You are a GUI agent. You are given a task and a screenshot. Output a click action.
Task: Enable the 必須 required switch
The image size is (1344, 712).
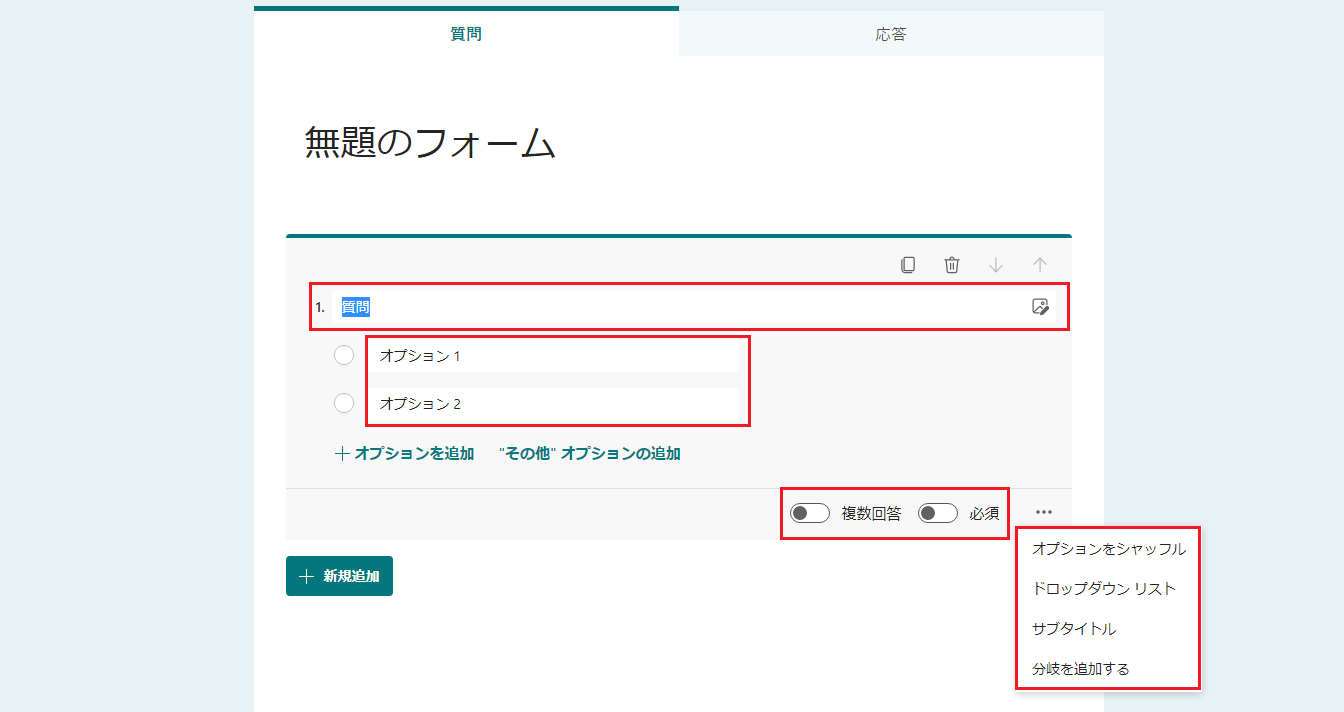[x=938, y=513]
